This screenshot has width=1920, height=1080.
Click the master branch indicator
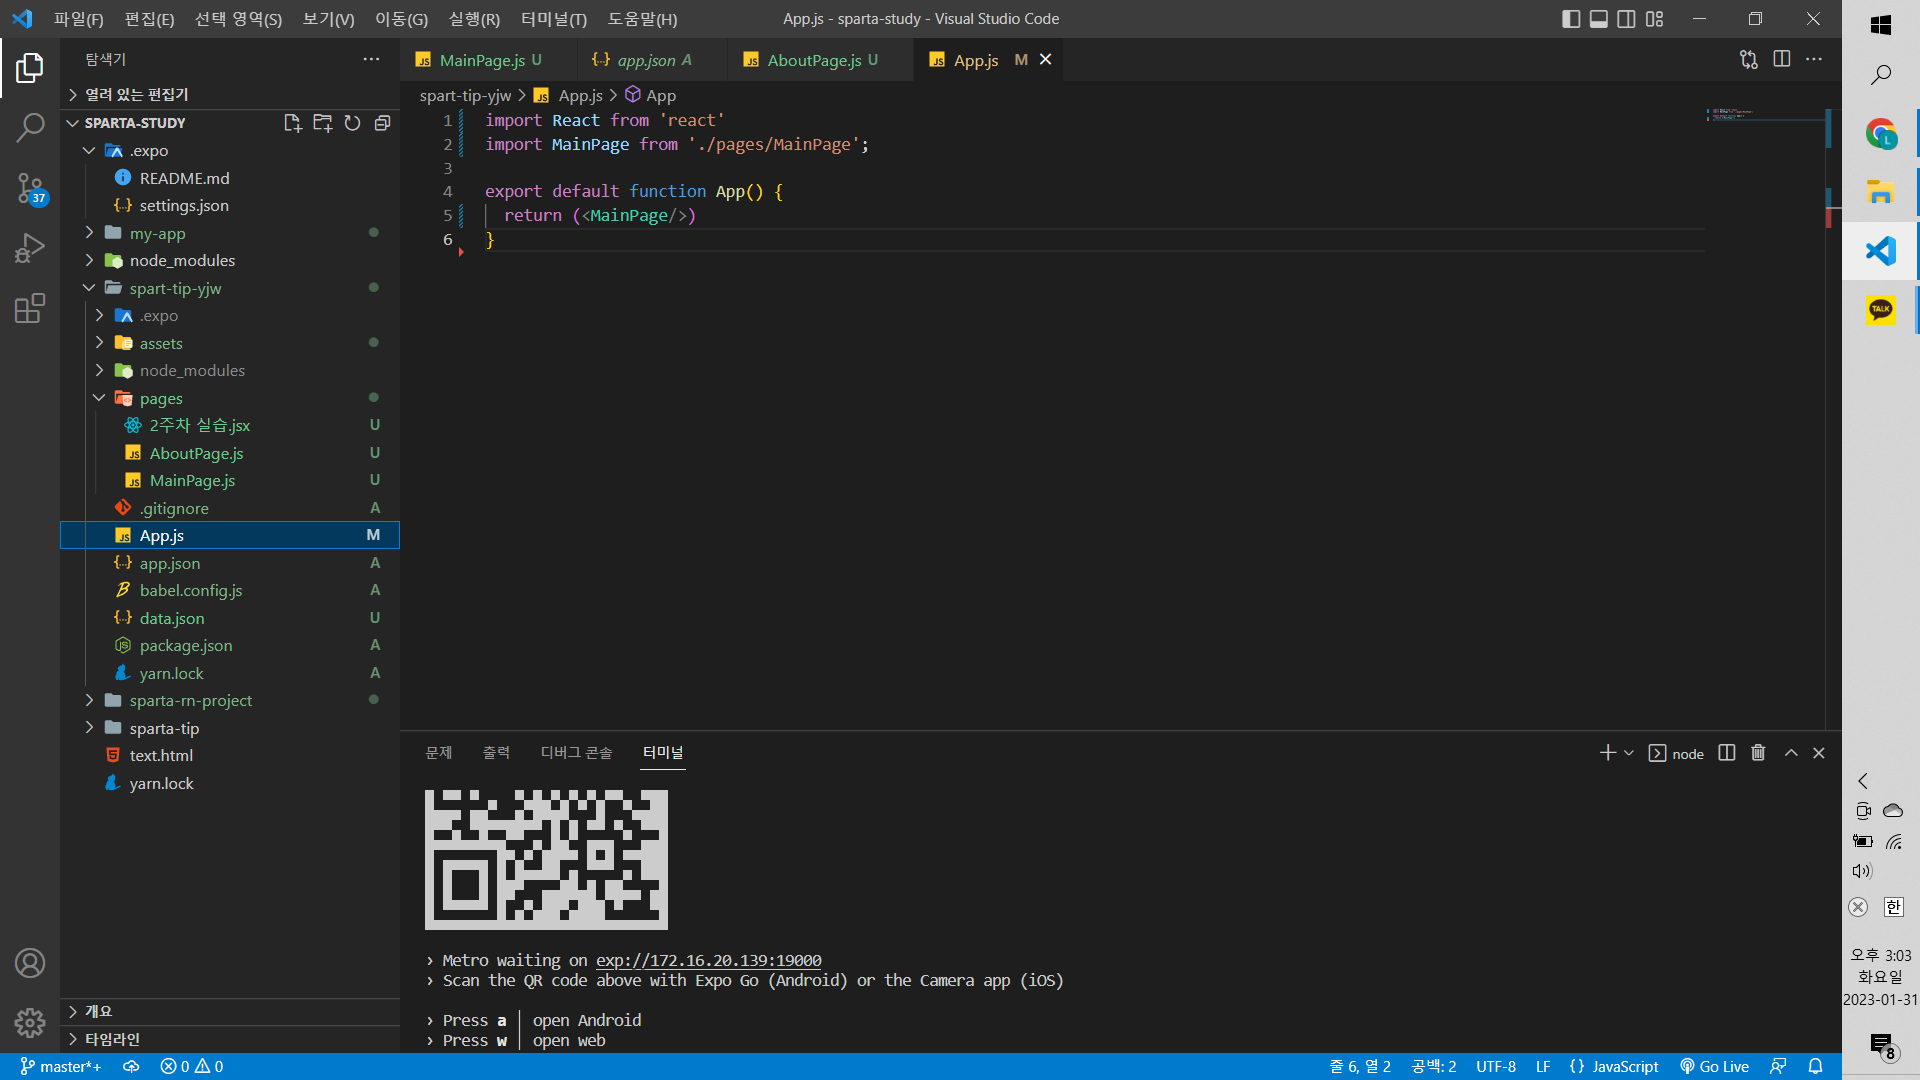pos(61,1066)
